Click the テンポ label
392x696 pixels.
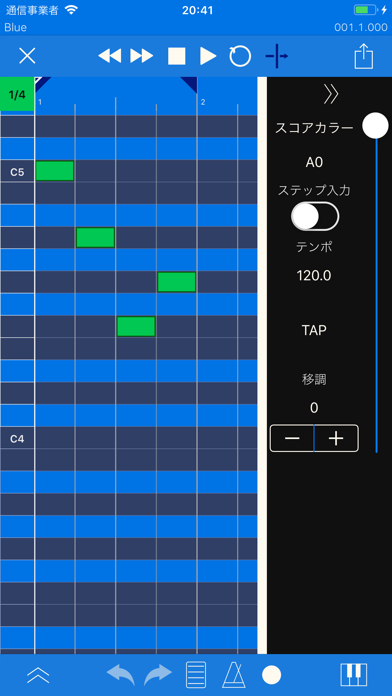(x=314, y=247)
